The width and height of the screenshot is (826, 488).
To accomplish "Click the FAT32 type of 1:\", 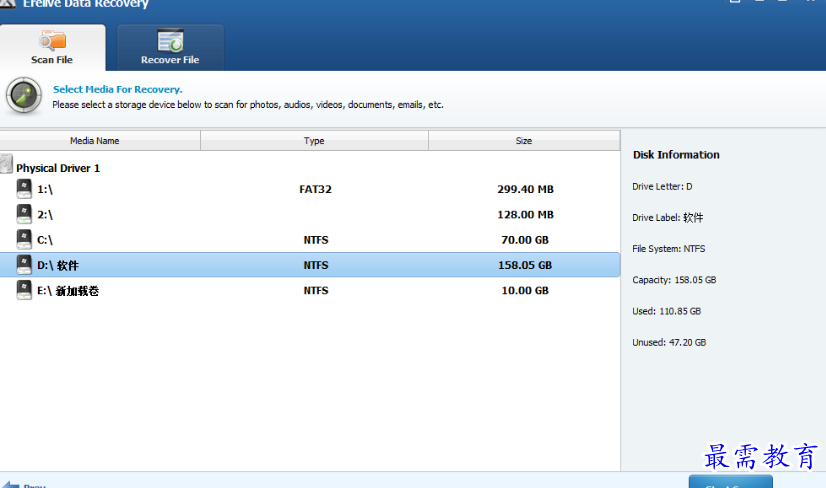I will [x=316, y=189].
